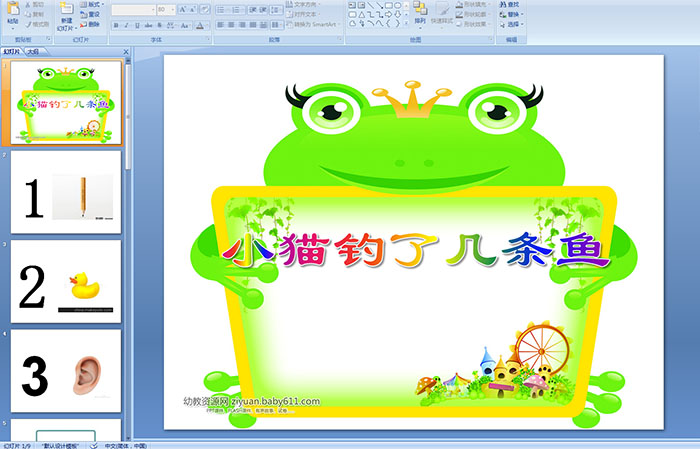This screenshot has height=449, width=700.
Task: Select slide thumbnail with number 1 pencil
Action: (x=66, y=192)
